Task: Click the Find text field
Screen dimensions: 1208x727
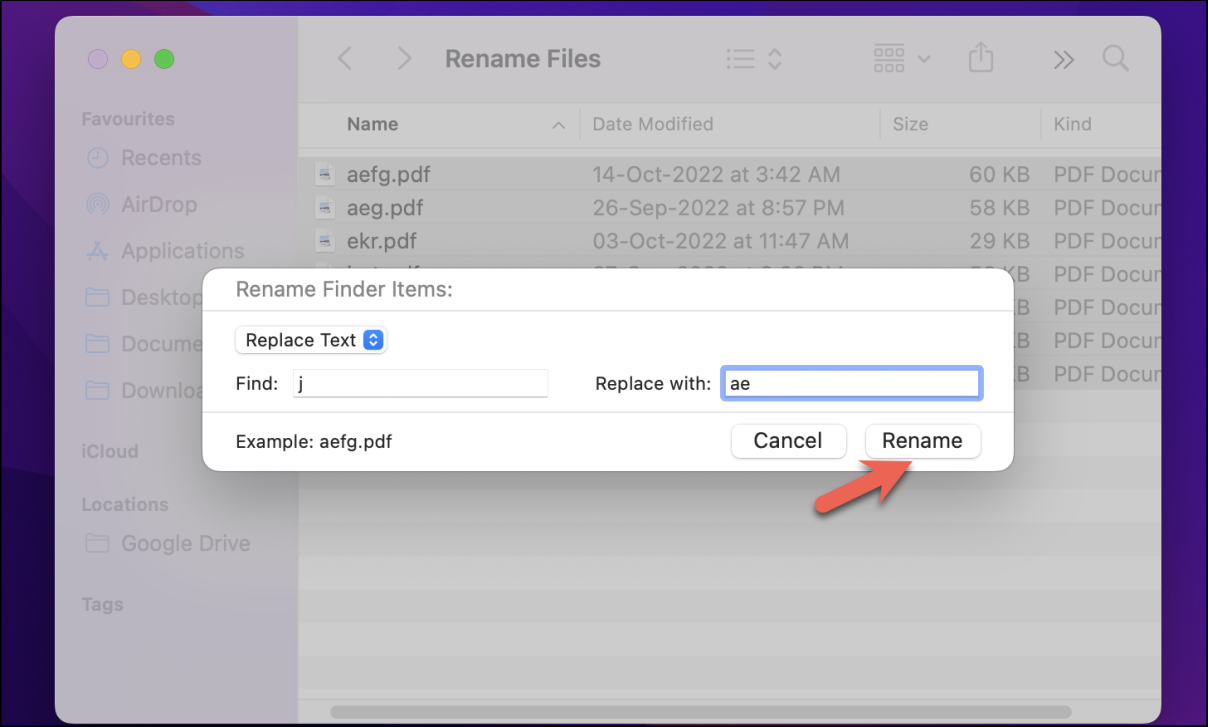Action: (x=420, y=384)
